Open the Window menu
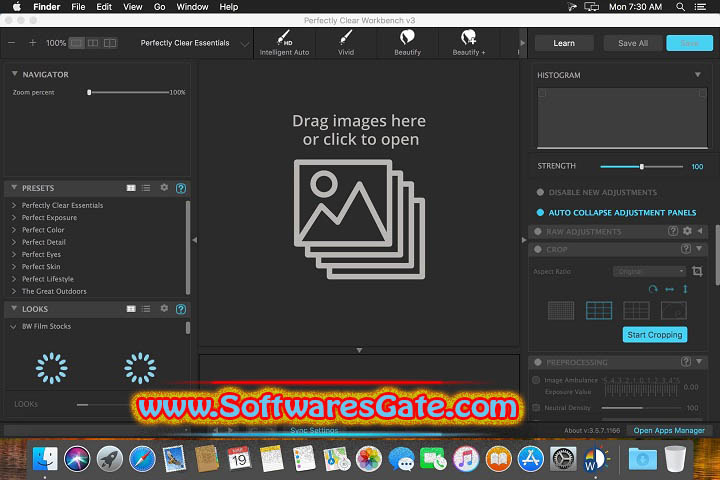720x480 pixels. pyautogui.click(x=192, y=6)
